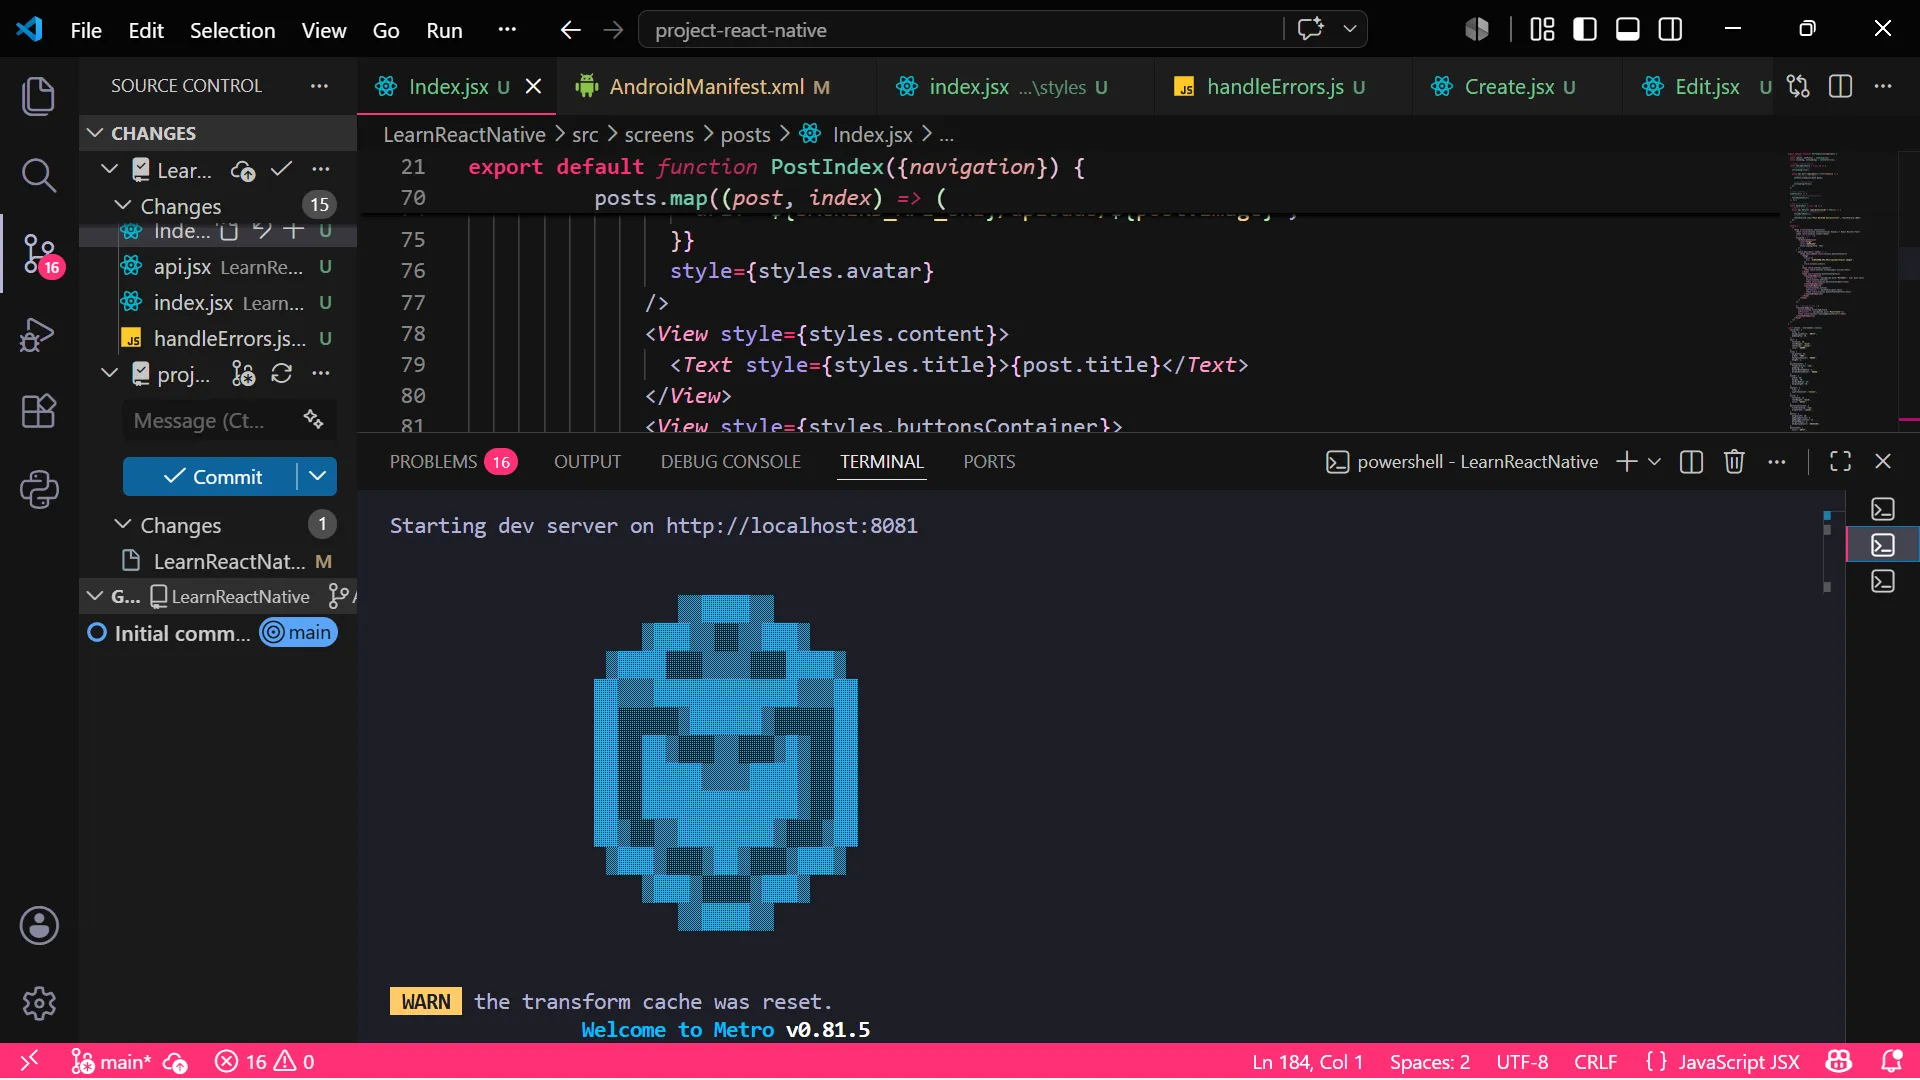
Task: Switch to PROBLEMS panel tab
Action: [x=452, y=461]
